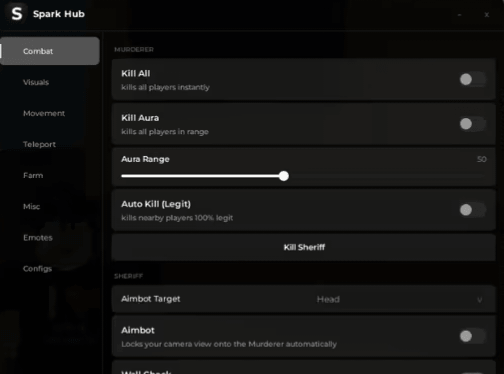Switch to the Visuals tab
The height and width of the screenshot is (374, 504).
[x=36, y=82]
